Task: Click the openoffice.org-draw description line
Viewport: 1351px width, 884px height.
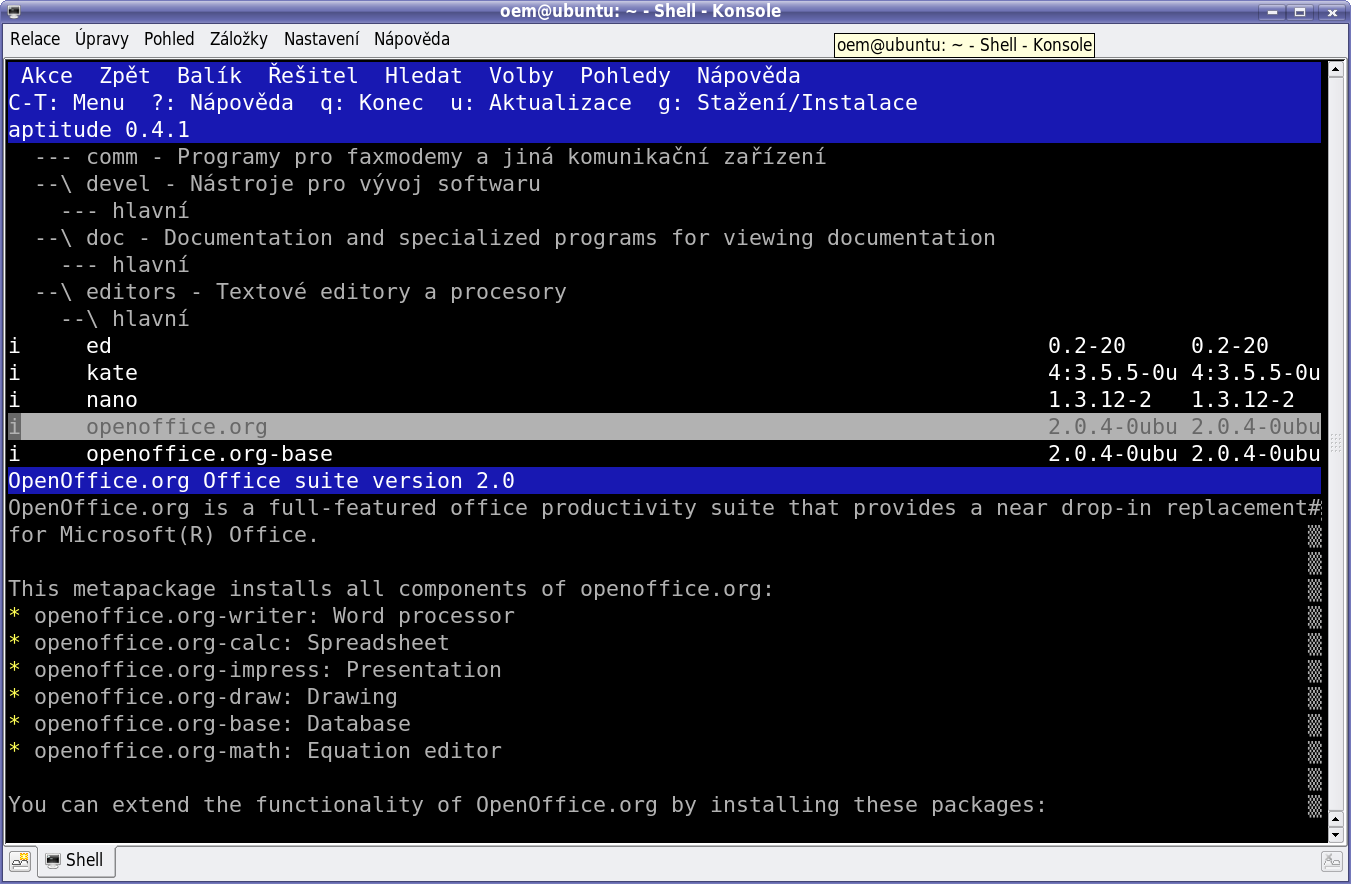Action: point(203,697)
